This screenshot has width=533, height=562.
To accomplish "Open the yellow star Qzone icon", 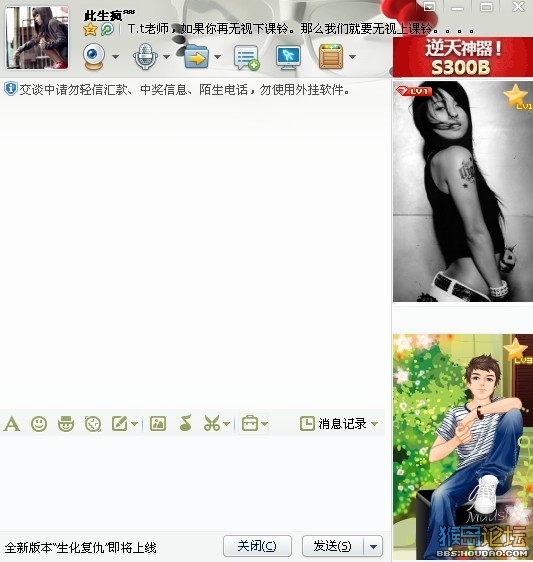I will tap(90, 29).
